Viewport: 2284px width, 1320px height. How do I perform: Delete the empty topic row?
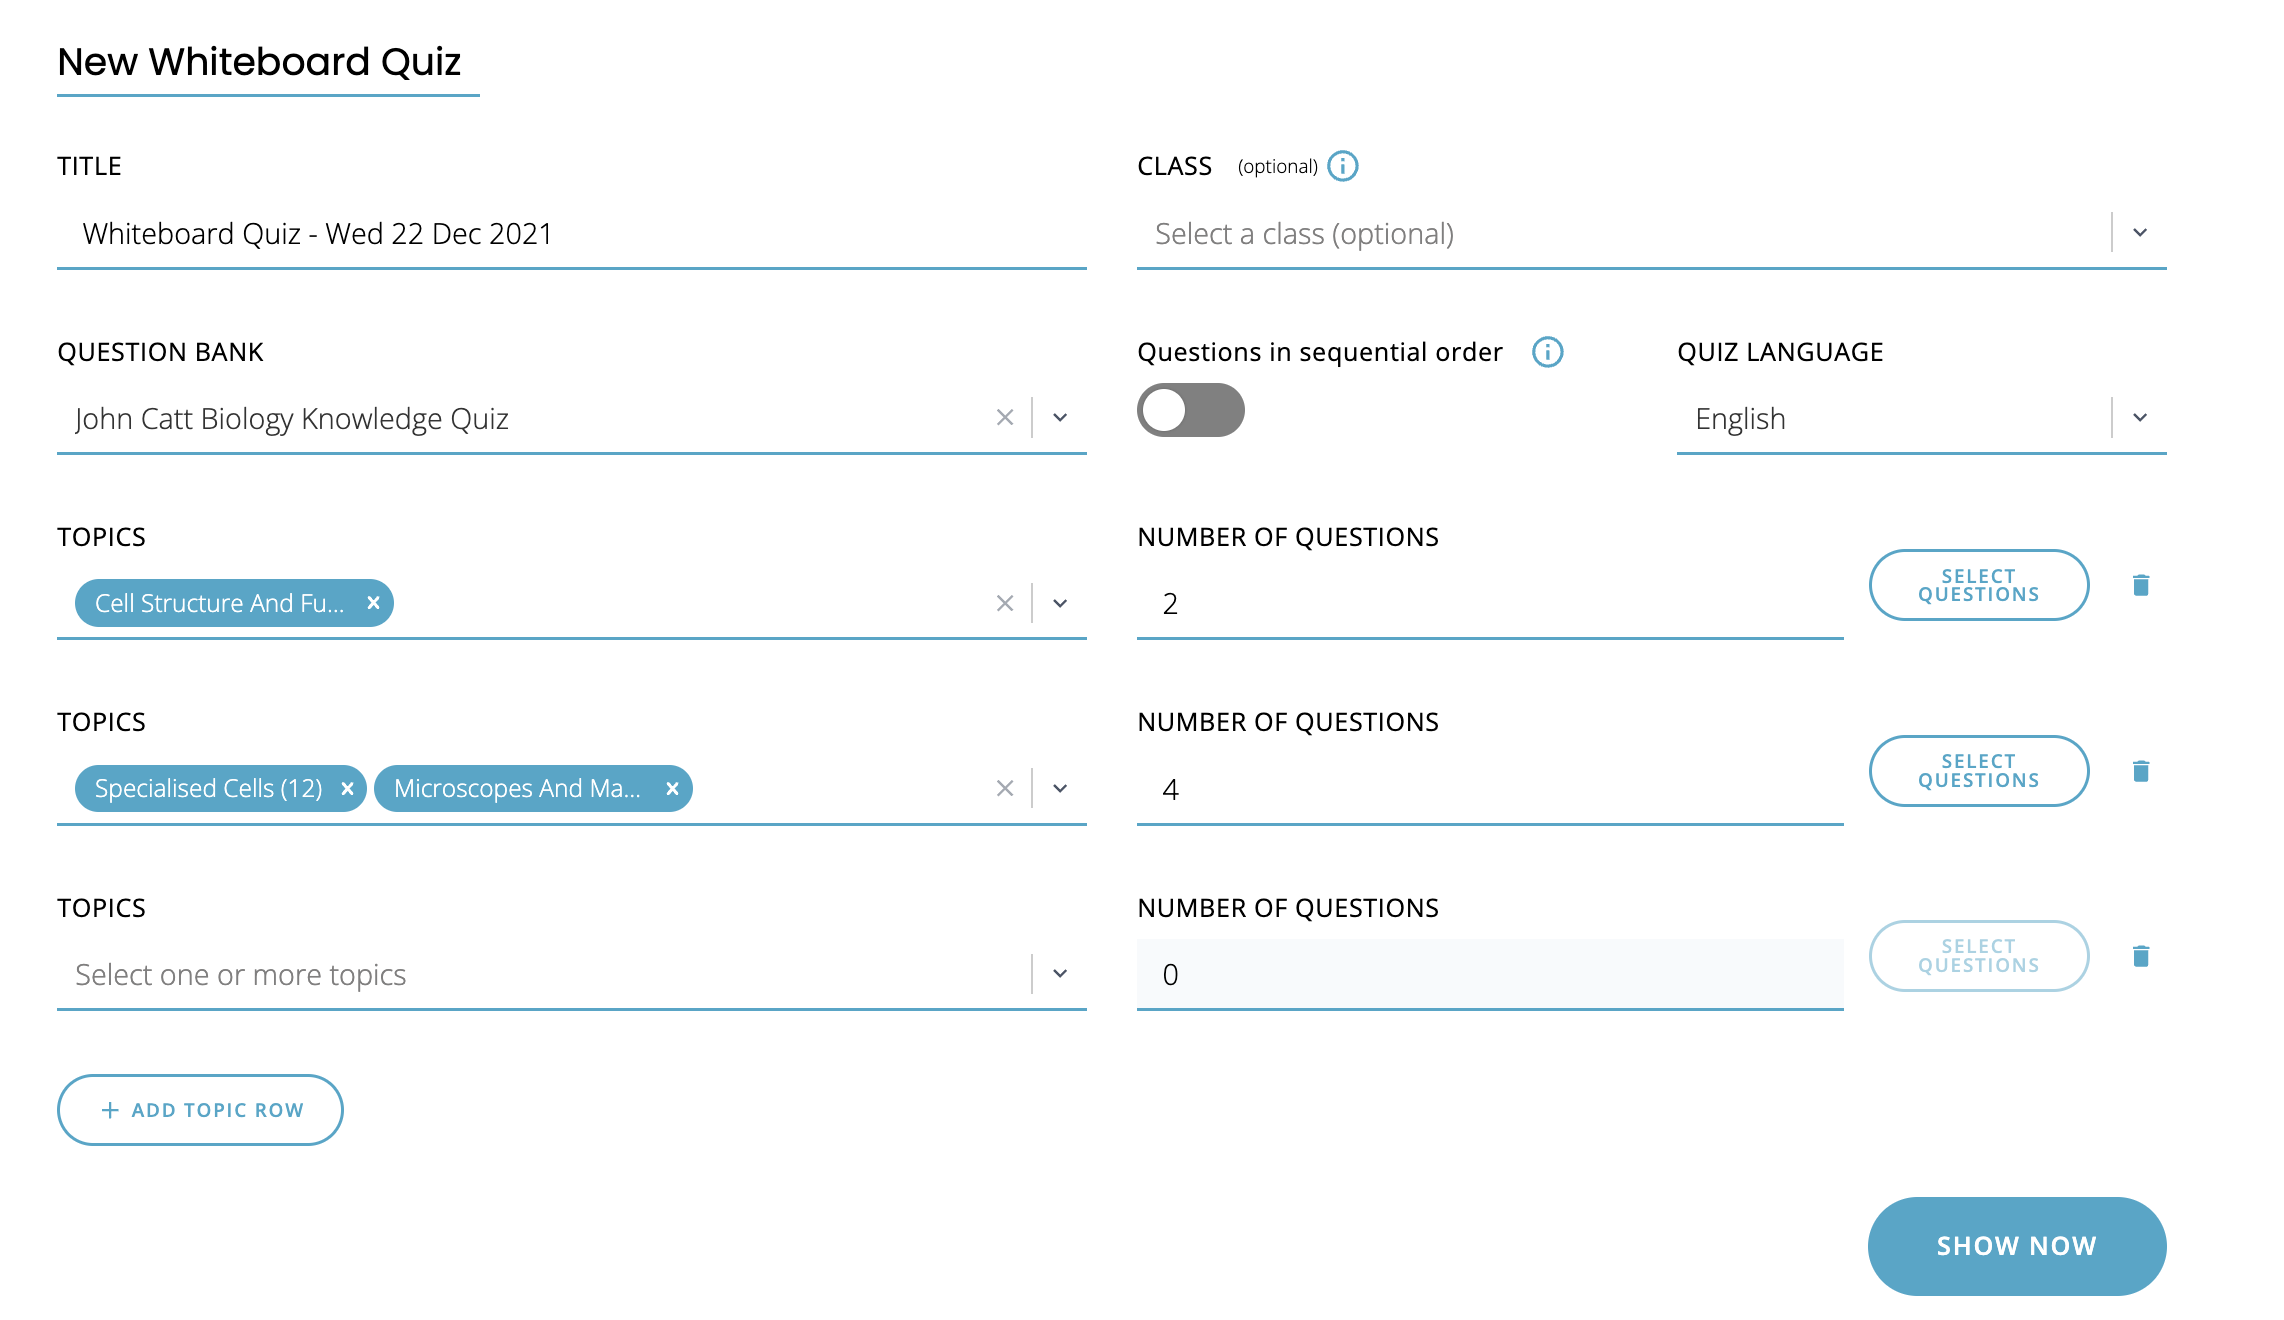pos(2140,956)
